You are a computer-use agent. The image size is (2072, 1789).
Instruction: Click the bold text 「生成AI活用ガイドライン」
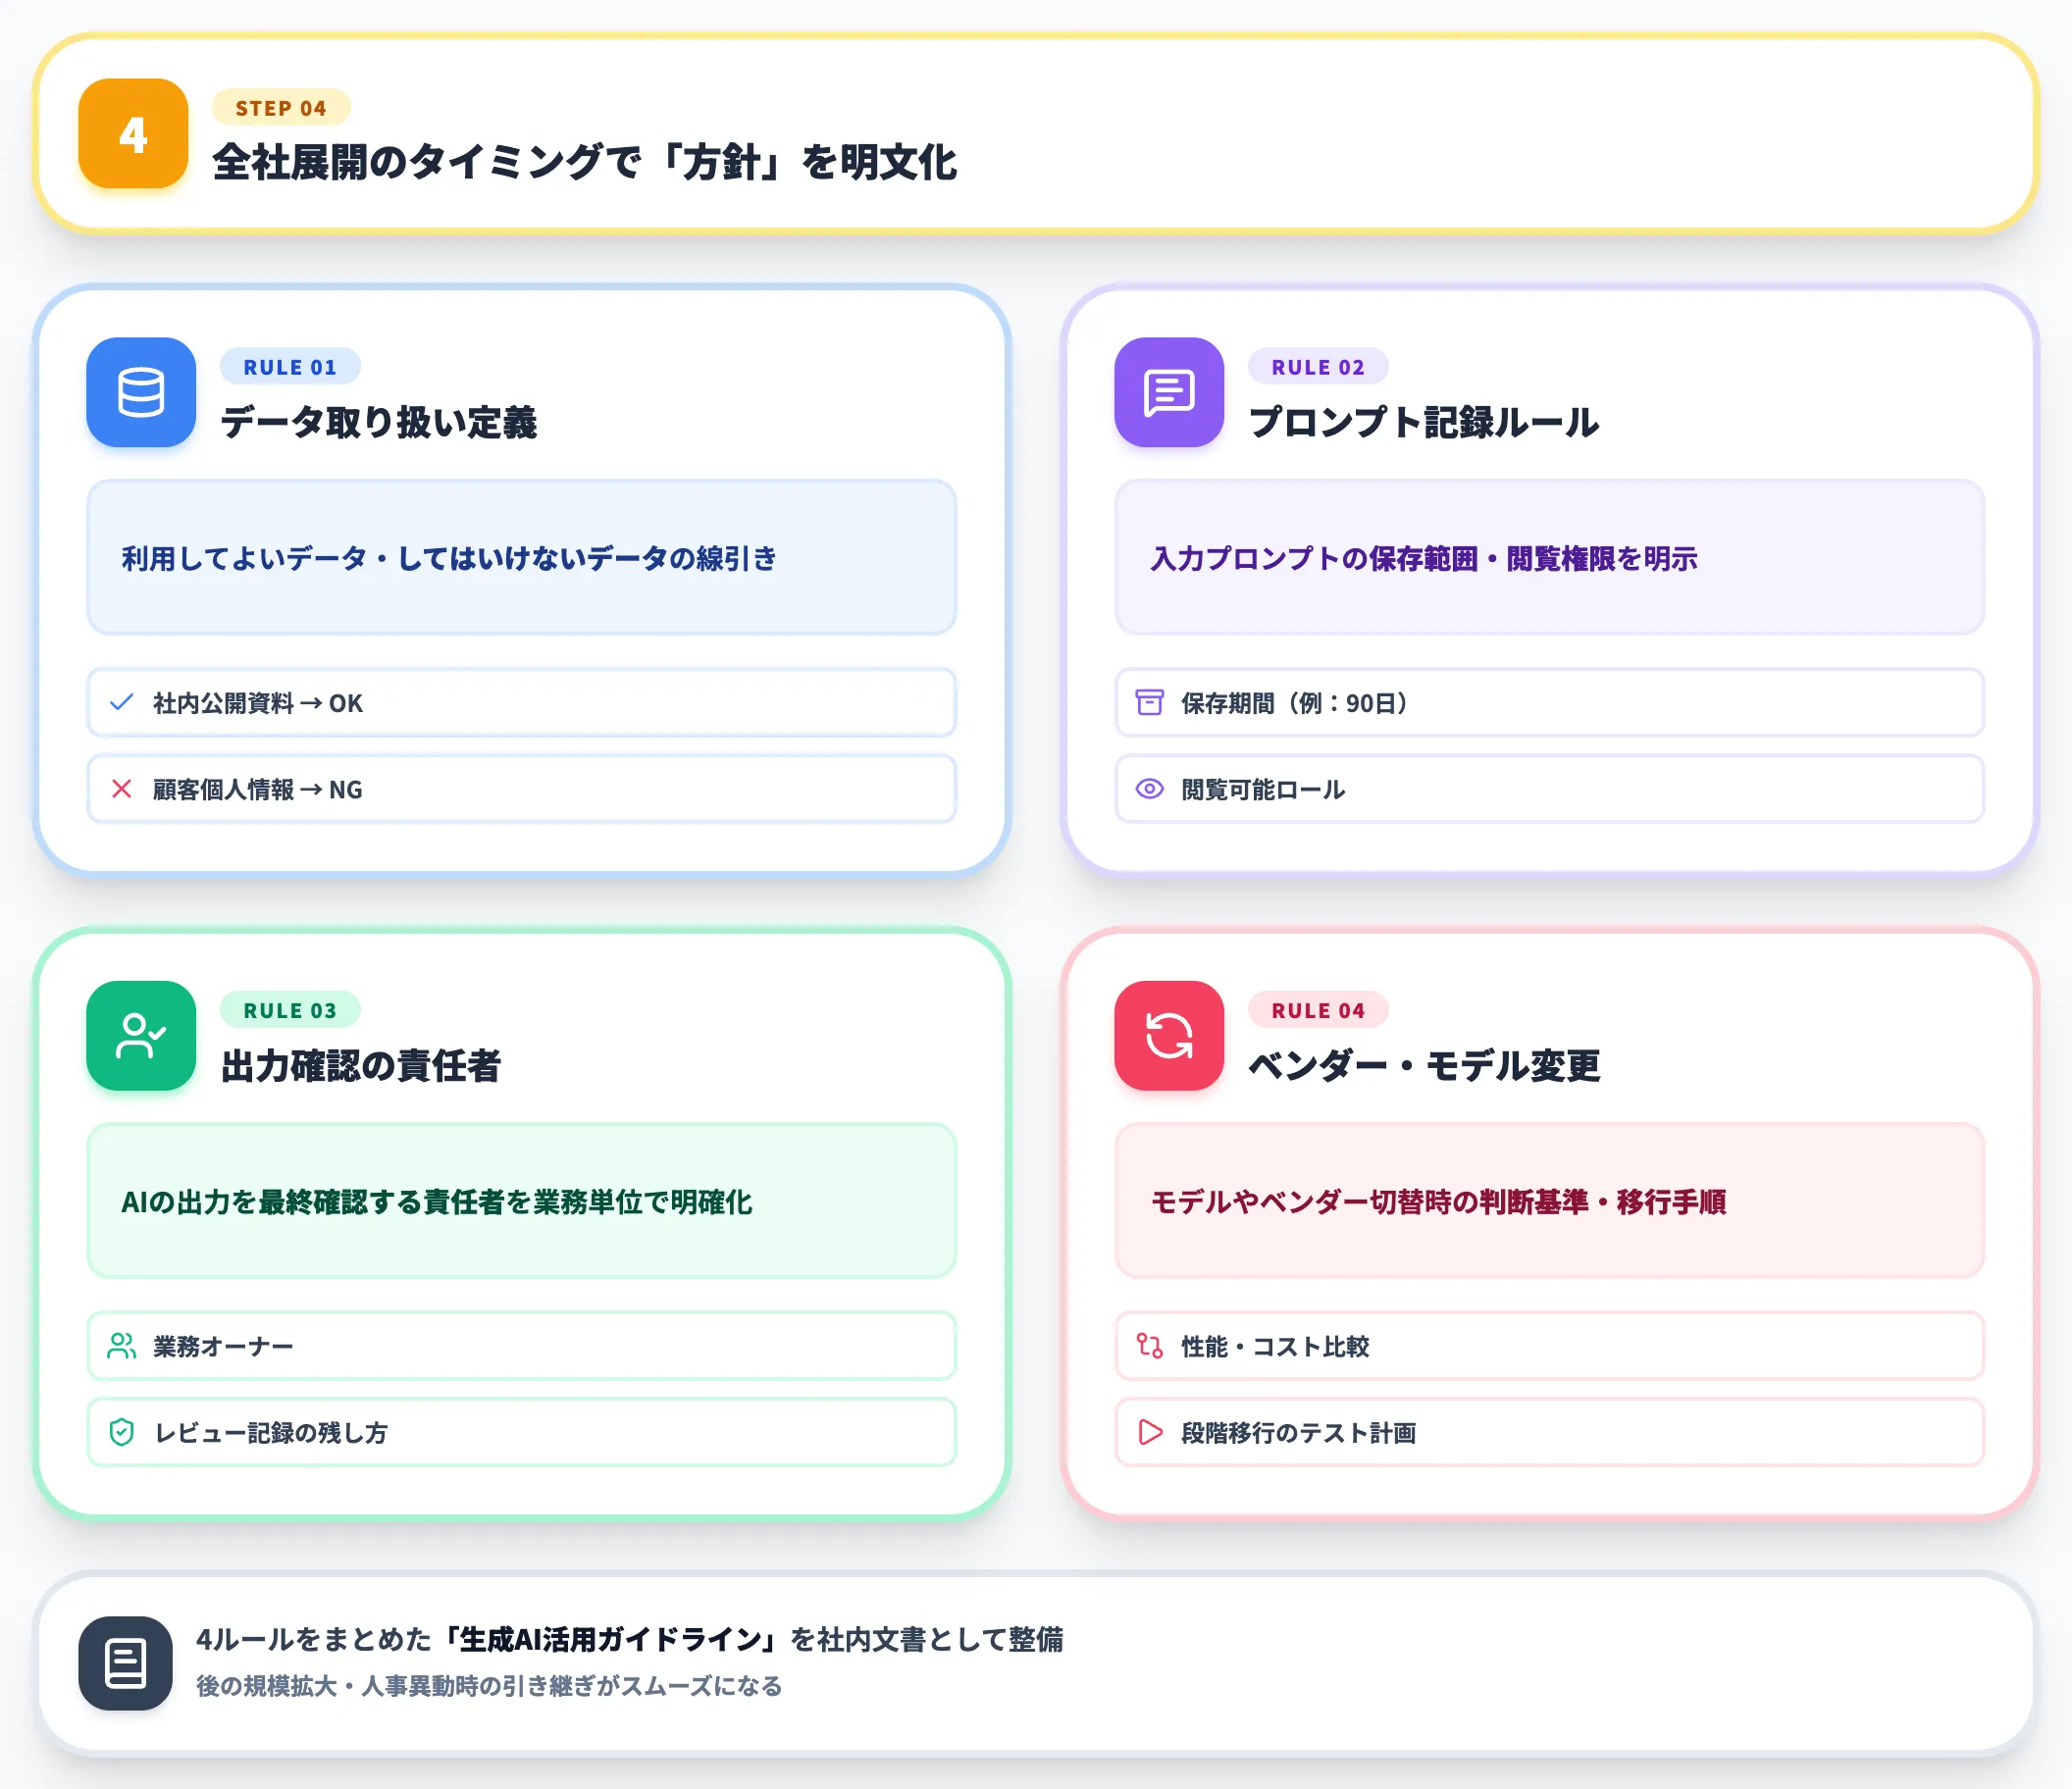point(610,1640)
